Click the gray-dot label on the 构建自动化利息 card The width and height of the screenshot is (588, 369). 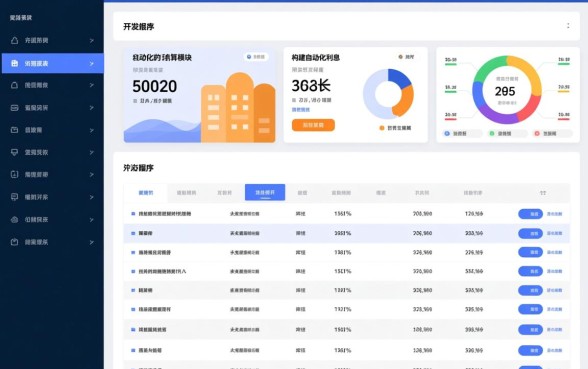tap(406, 57)
